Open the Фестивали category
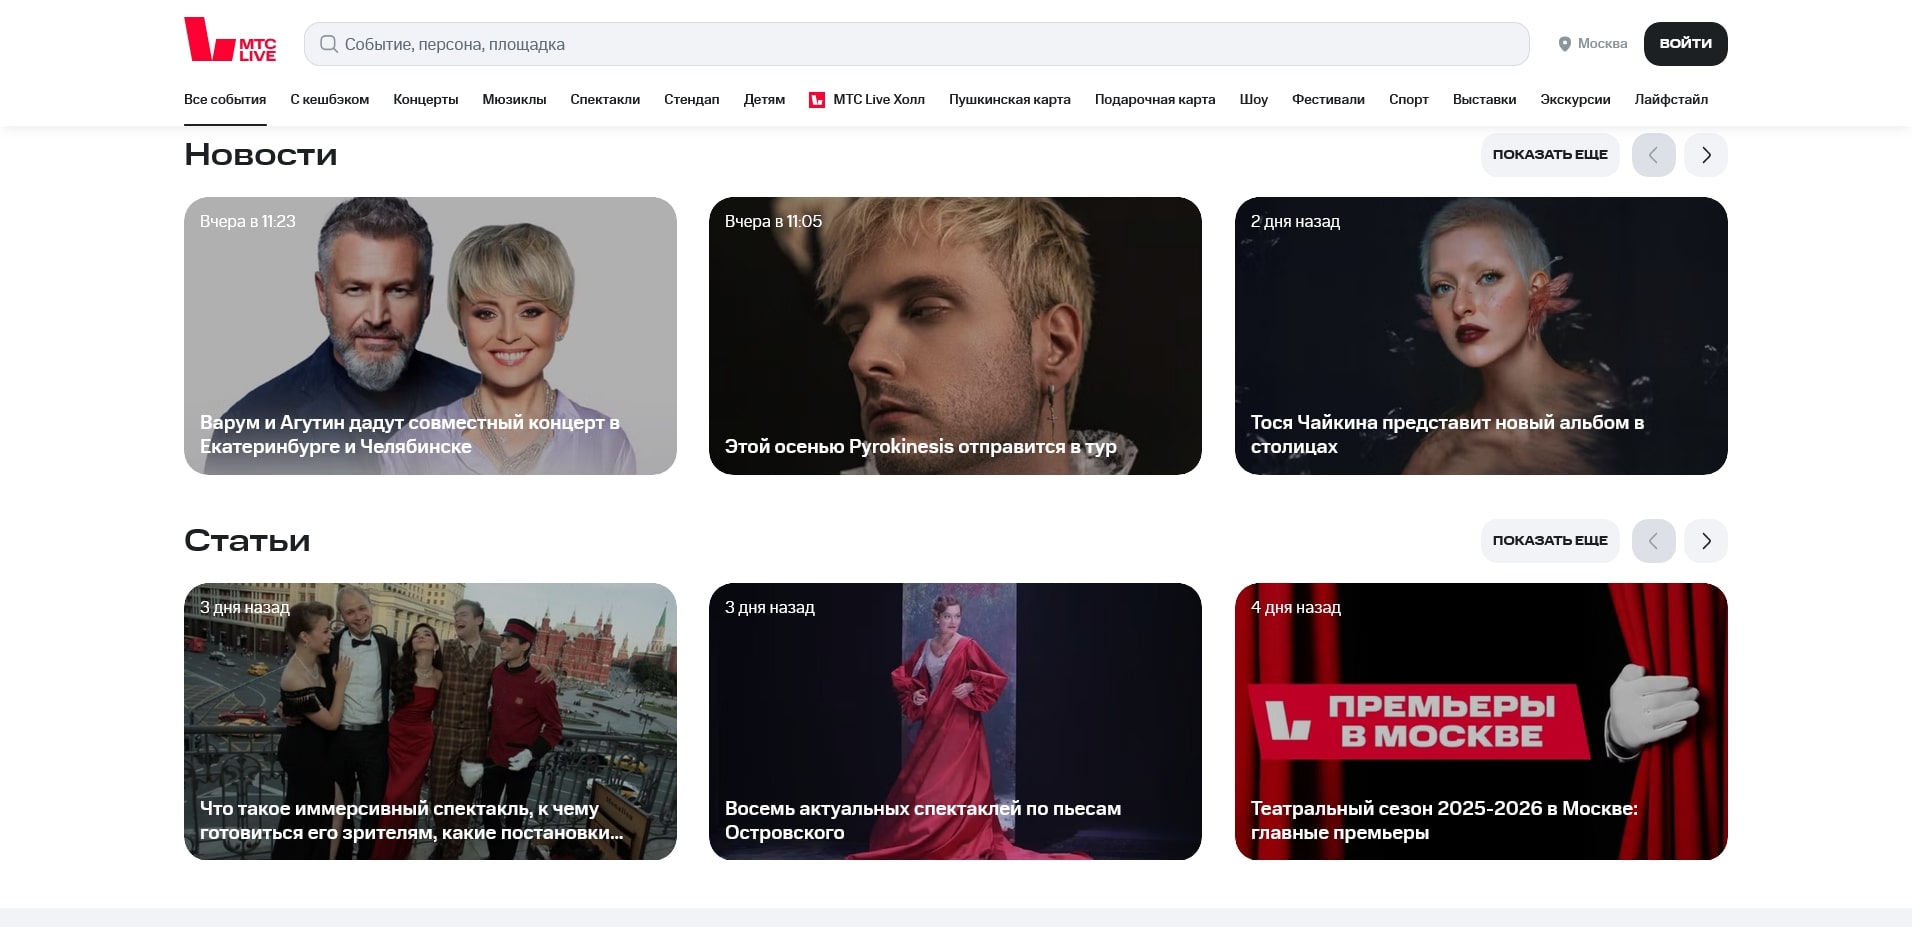The height and width of the screenshot is (927, 1912). click(1328, 99)
